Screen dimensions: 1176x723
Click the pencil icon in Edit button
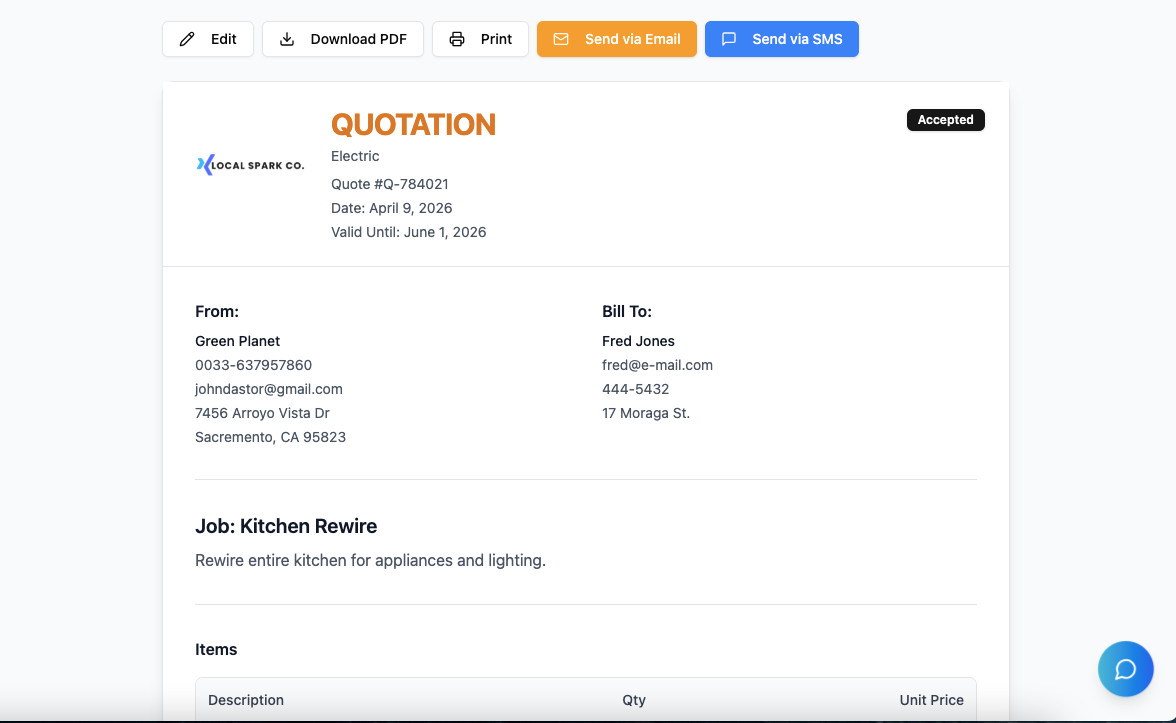187,39
